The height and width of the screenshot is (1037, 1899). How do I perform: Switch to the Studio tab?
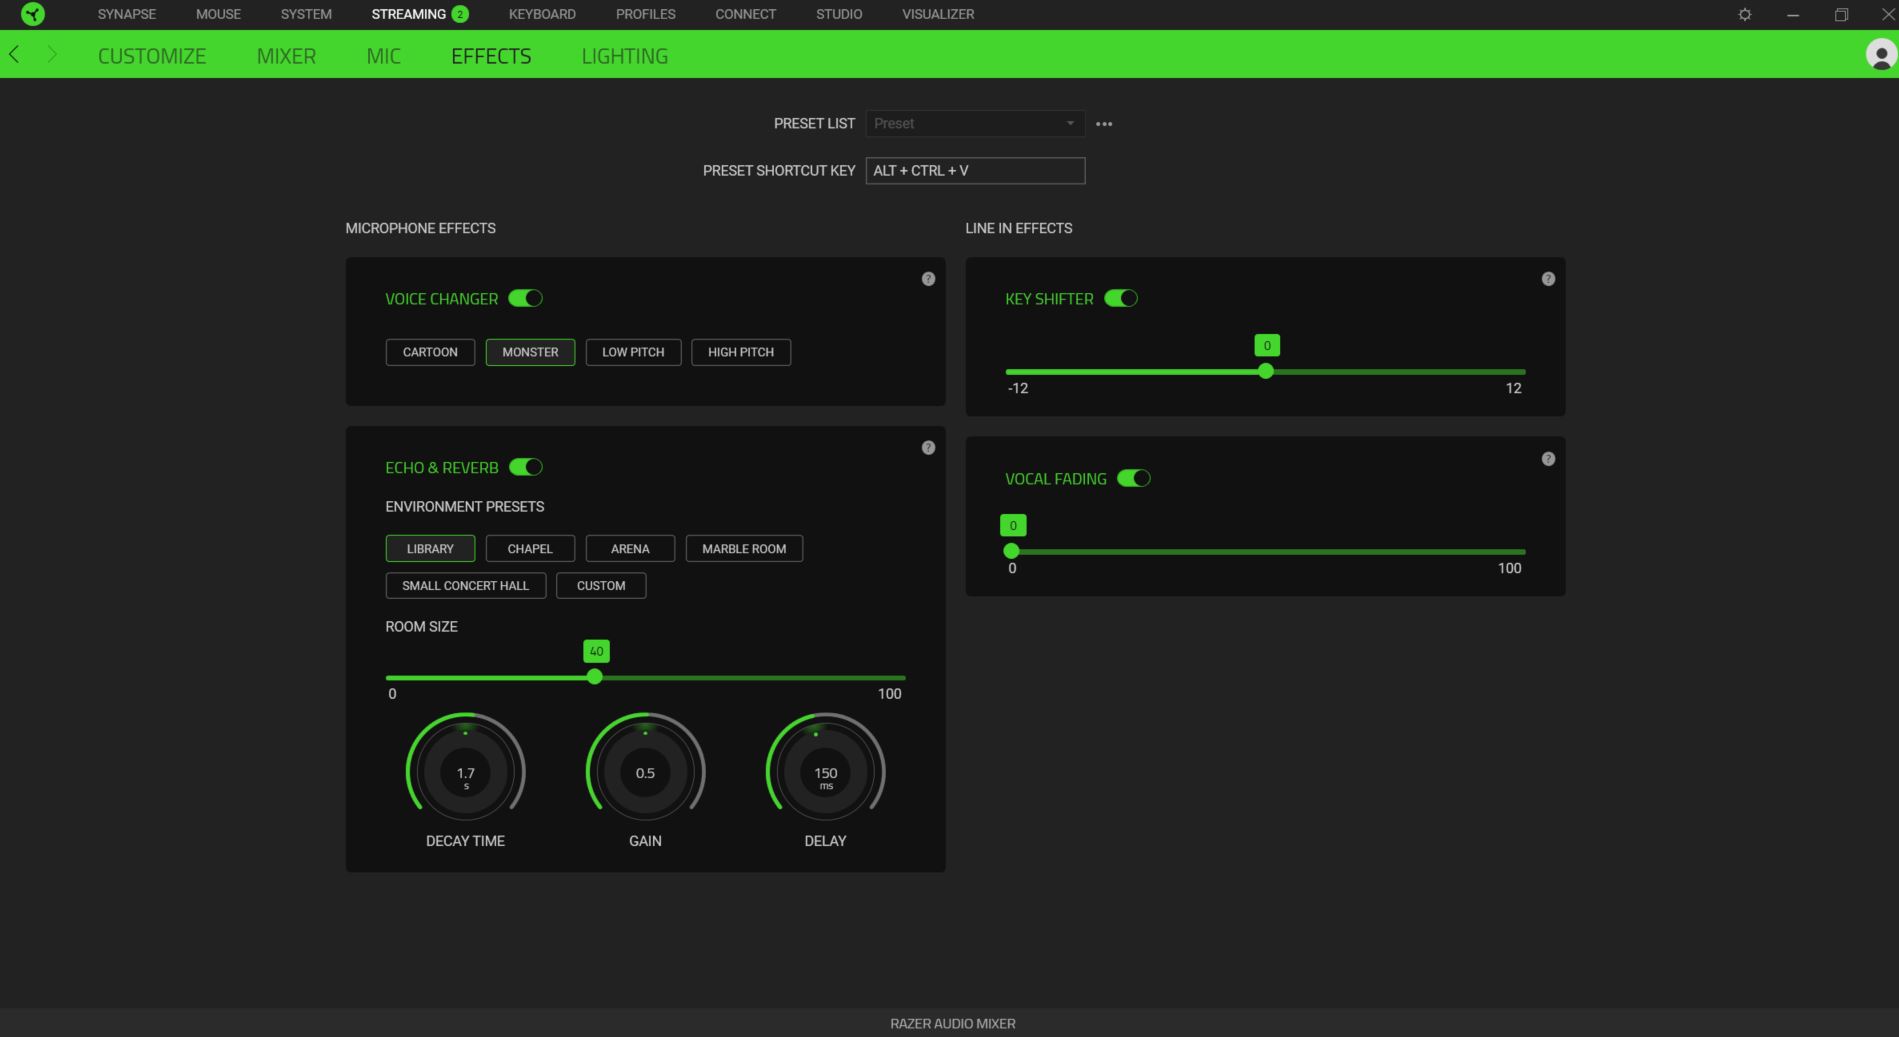(x=839, y=14)
